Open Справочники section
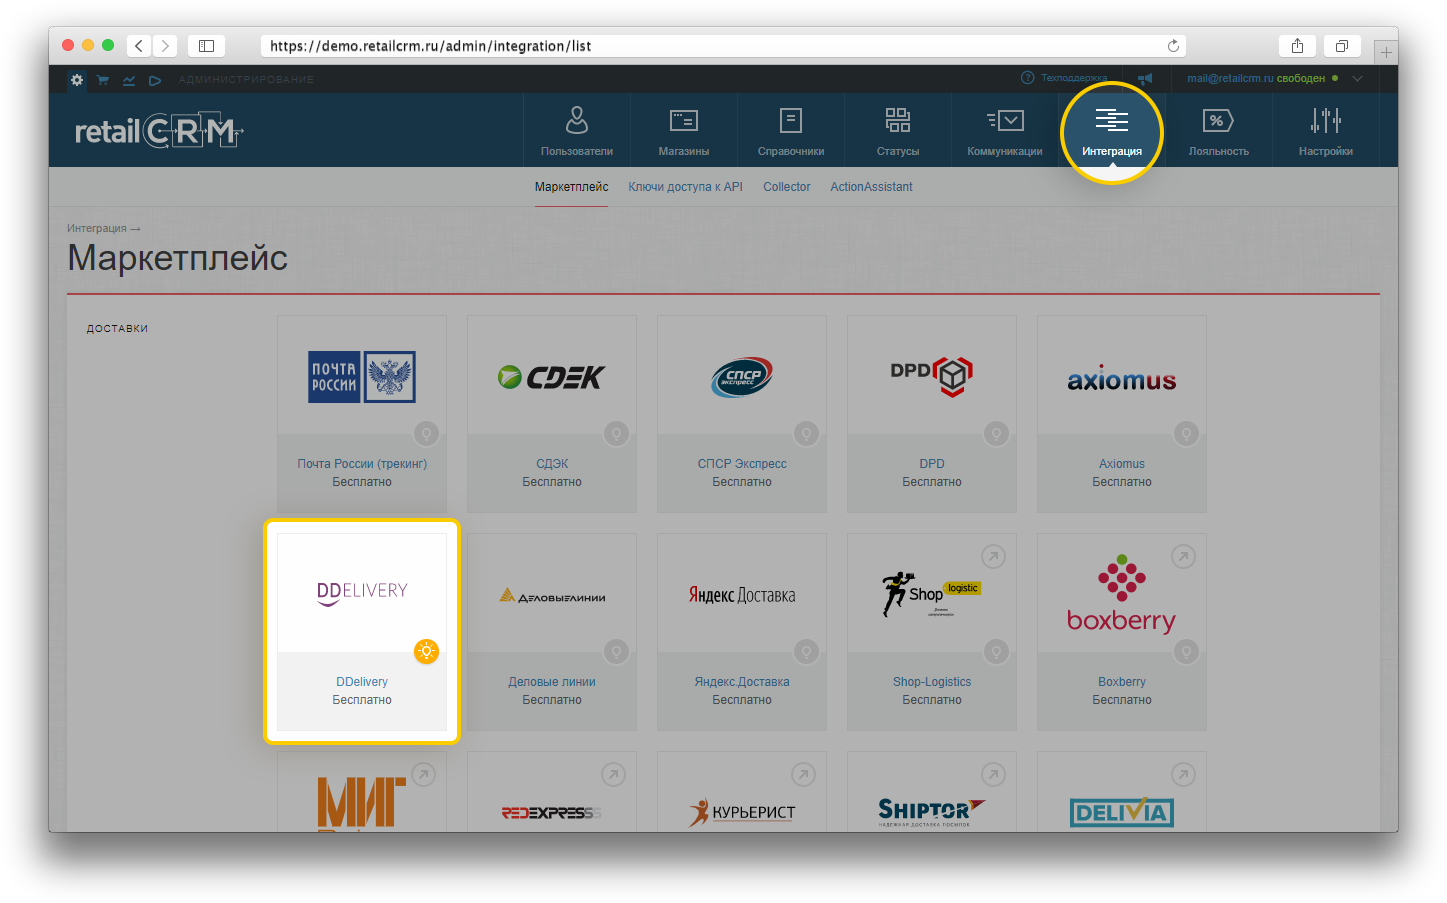This screenshot has width=1447, height=903. 791,131
